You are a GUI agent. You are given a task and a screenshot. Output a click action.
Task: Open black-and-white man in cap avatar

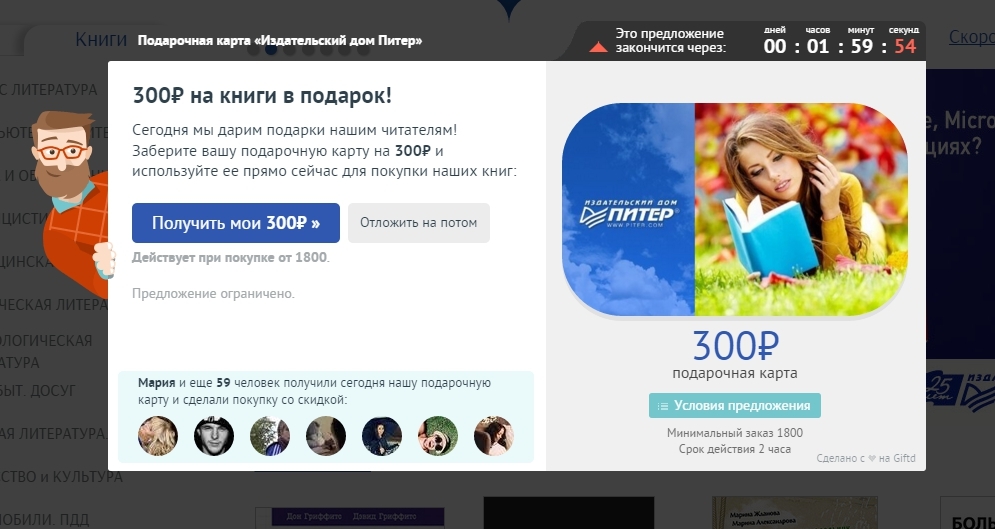tap(214, 436)
